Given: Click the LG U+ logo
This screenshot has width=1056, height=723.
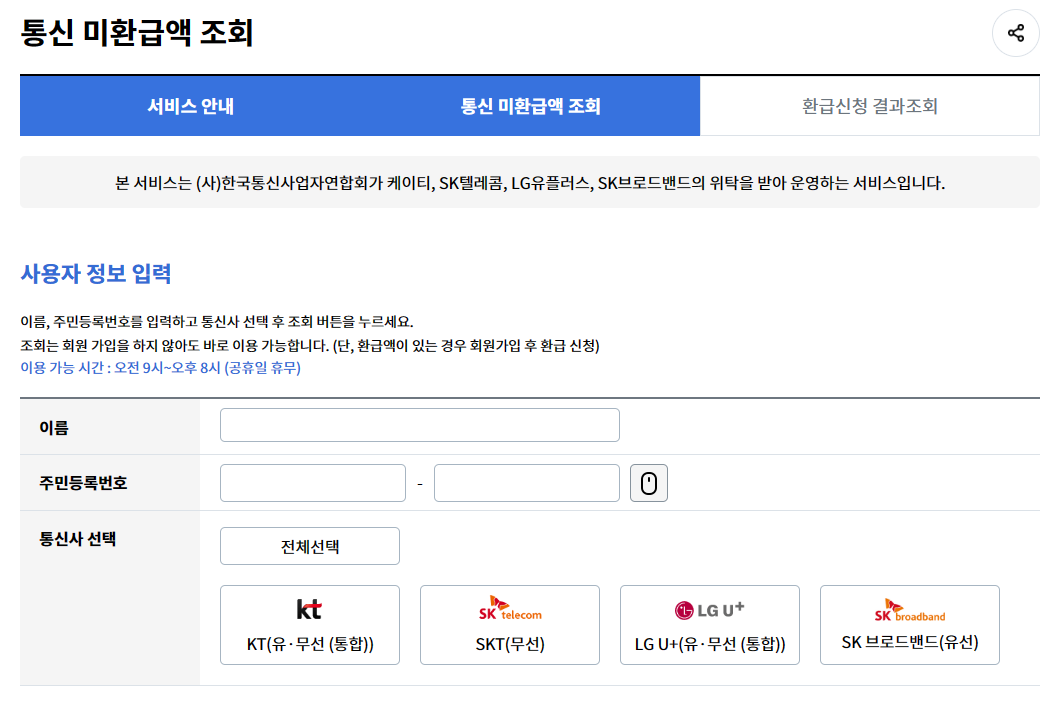Looking at the screenshot, I should (709, 609).
